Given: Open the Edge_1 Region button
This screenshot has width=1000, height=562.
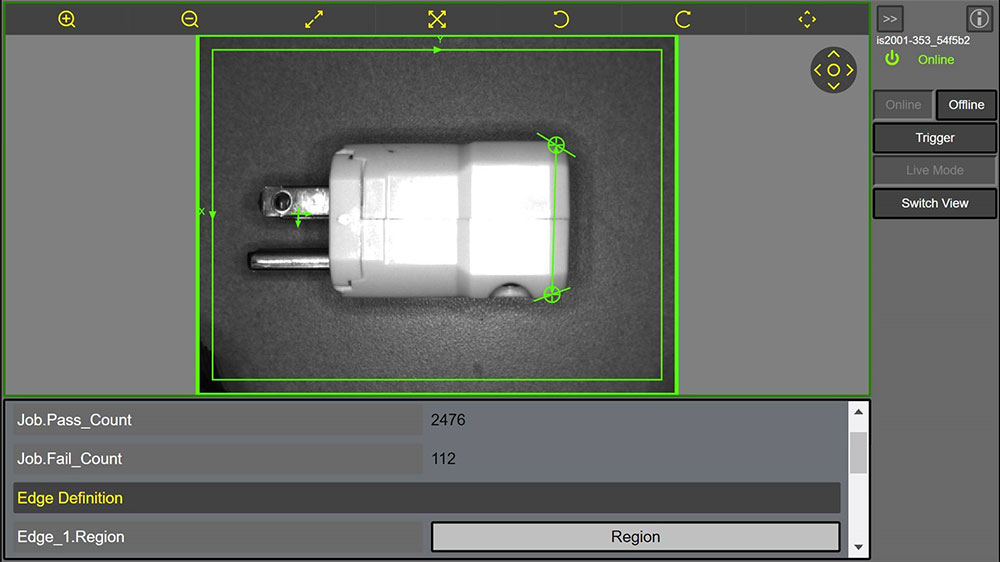Looking at the screenshot, I should [x=635, y=537].
